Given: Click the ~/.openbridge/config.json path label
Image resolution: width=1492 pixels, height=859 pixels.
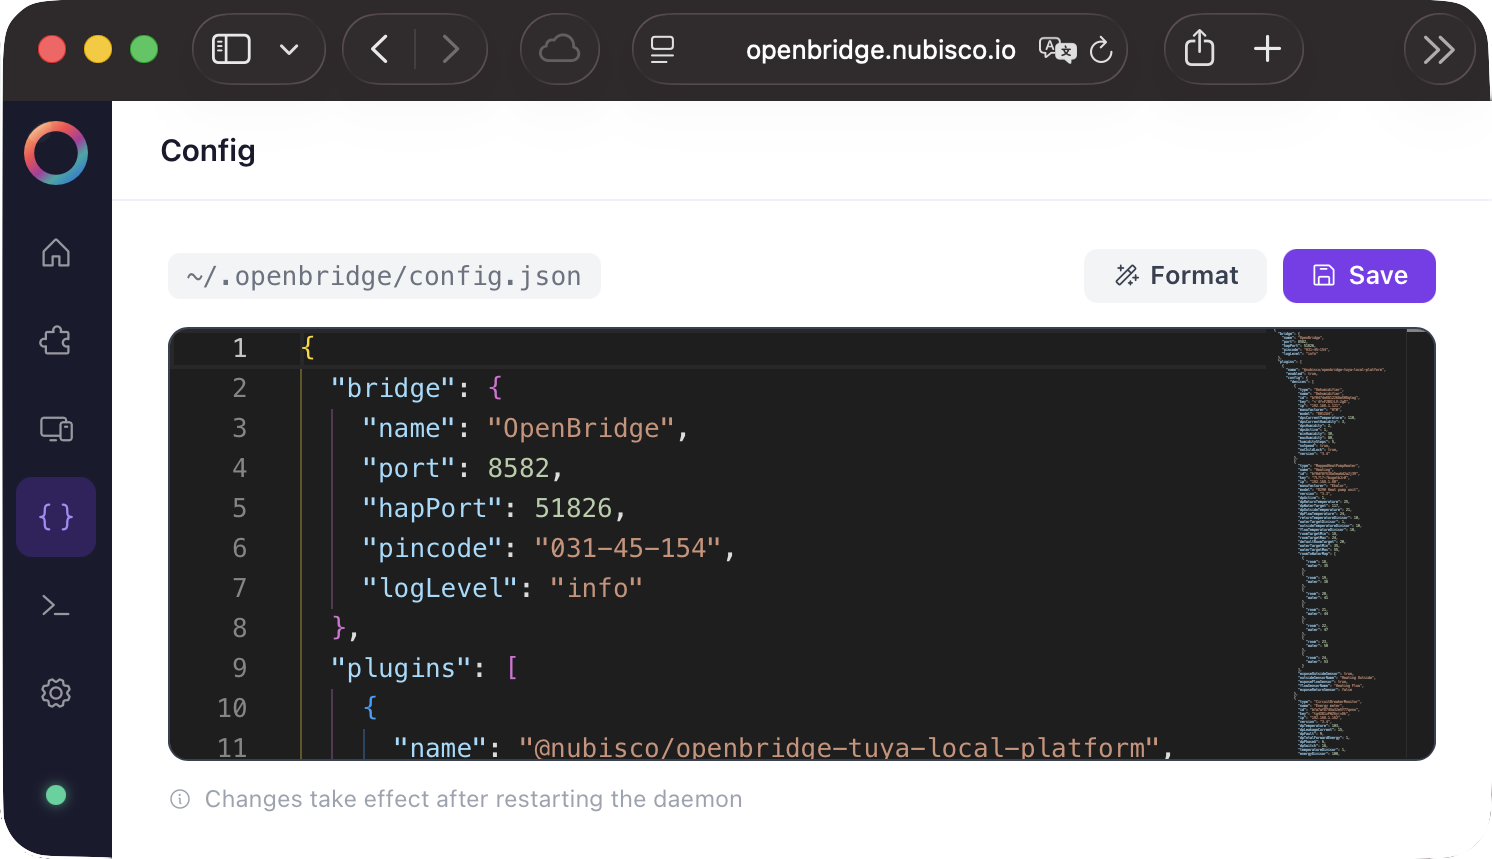Looking at the screenshot, I should pos(384,276).
